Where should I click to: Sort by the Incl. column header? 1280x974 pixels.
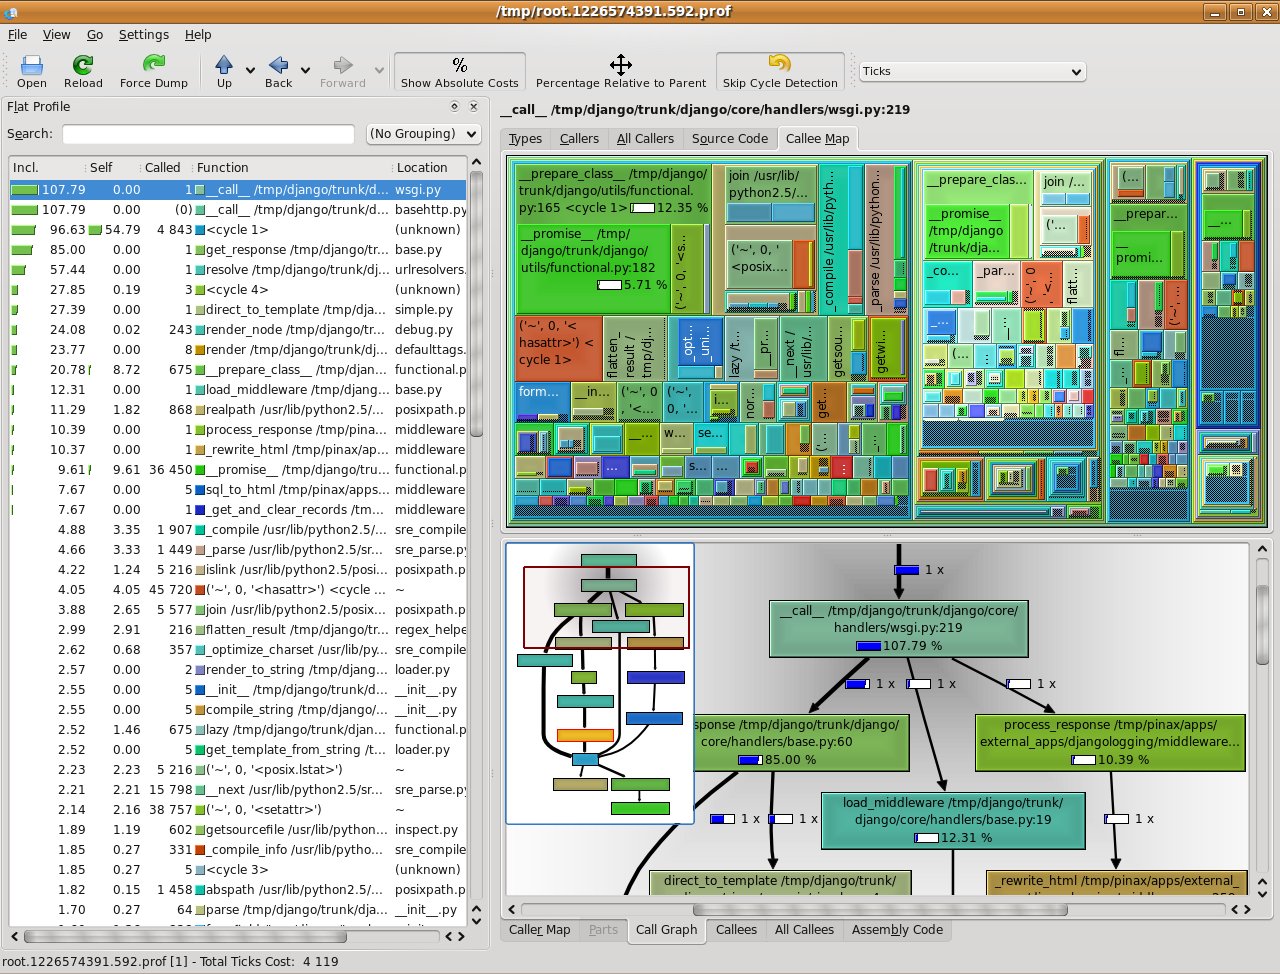coord(46,168)
